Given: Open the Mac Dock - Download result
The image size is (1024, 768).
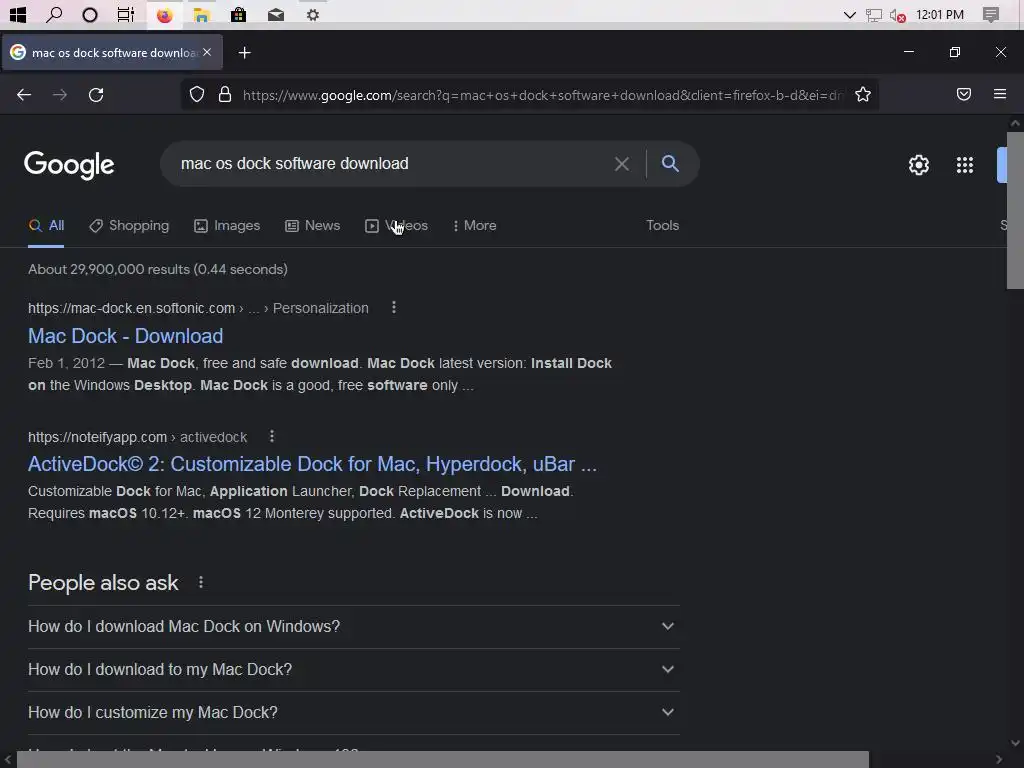Looking at the screenshot, I should pos(125,336).
